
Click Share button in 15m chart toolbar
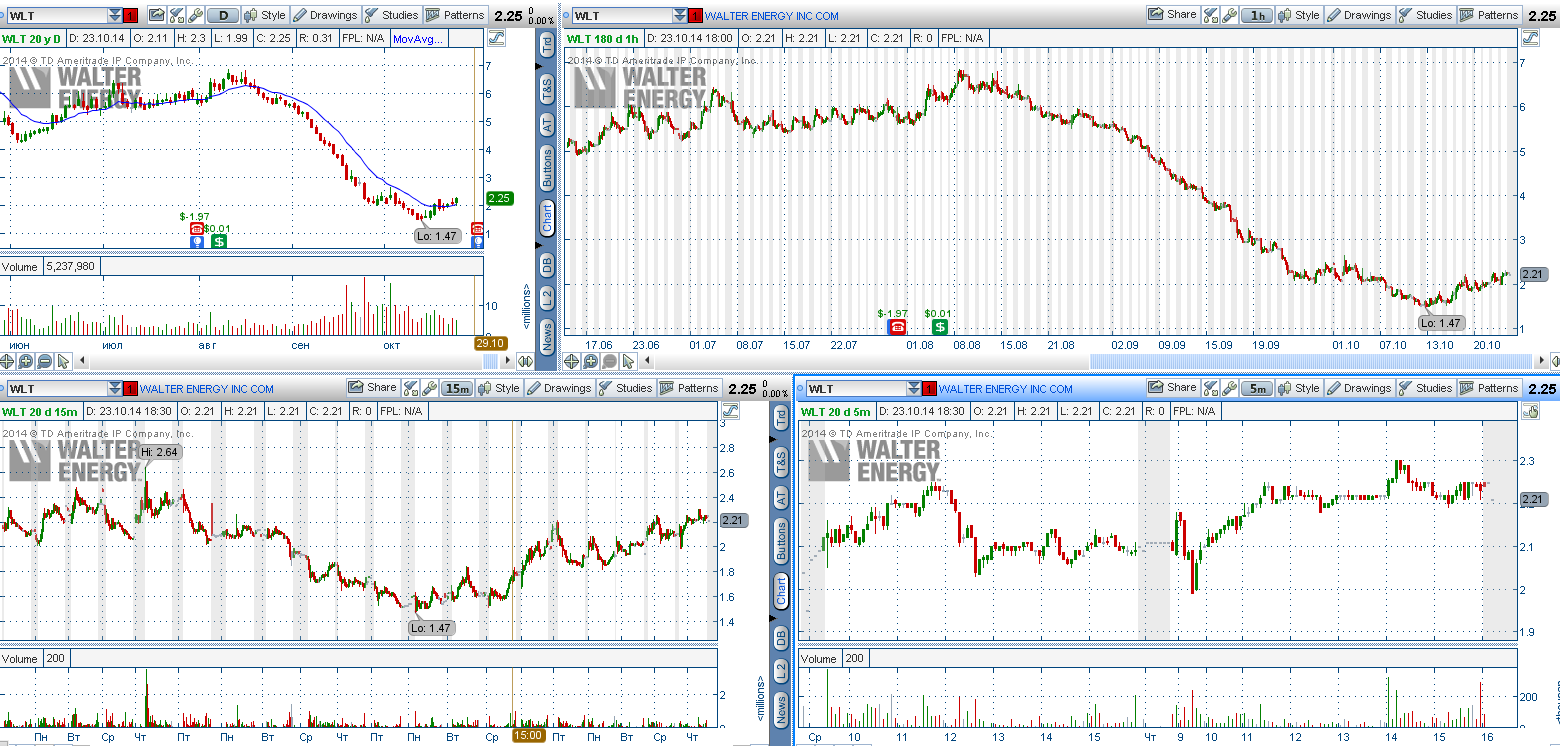[x=372, y=388]
